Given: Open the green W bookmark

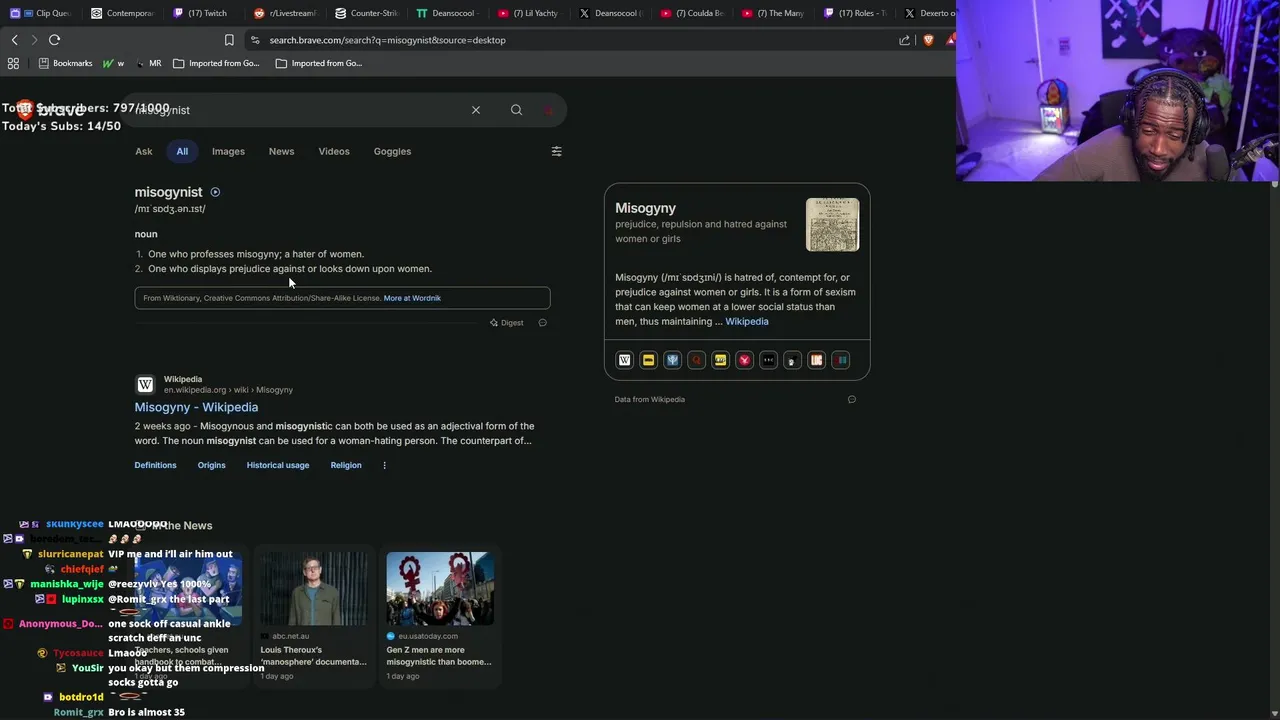Looking at the screenshot, I should coord(113,63).
